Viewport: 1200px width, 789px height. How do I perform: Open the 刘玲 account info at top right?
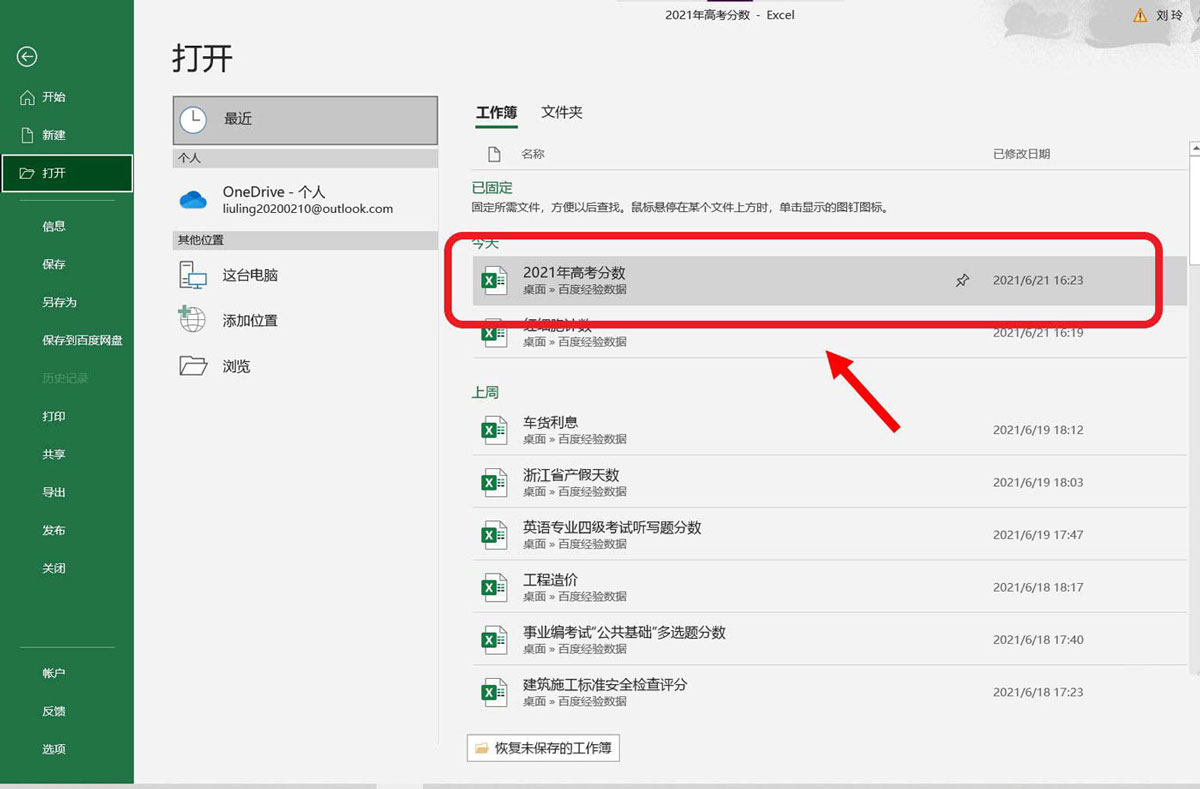[x=1169, y=15]
